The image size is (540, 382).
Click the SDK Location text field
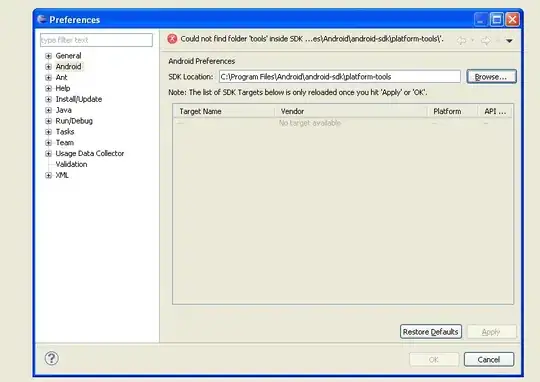coord(339,76)
